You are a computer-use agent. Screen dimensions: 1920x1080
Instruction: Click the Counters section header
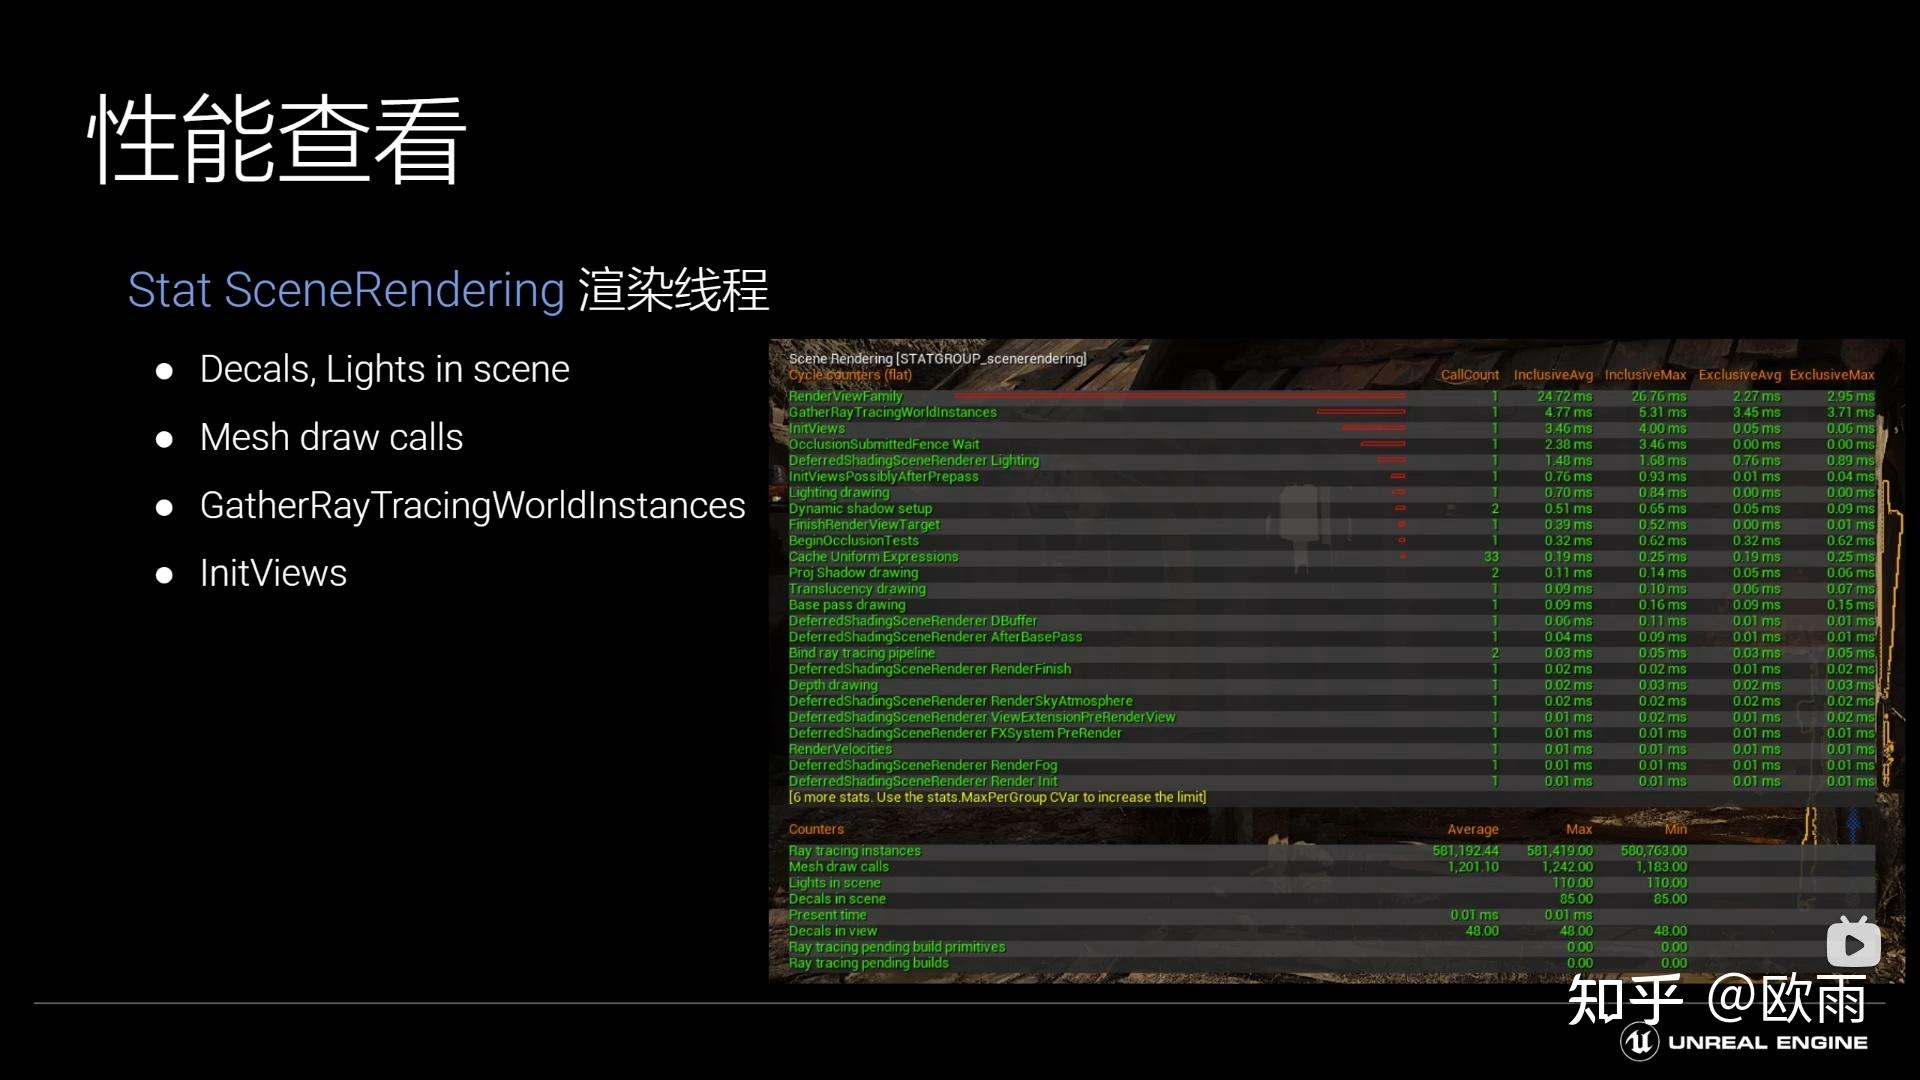click(x=816, y=829)
